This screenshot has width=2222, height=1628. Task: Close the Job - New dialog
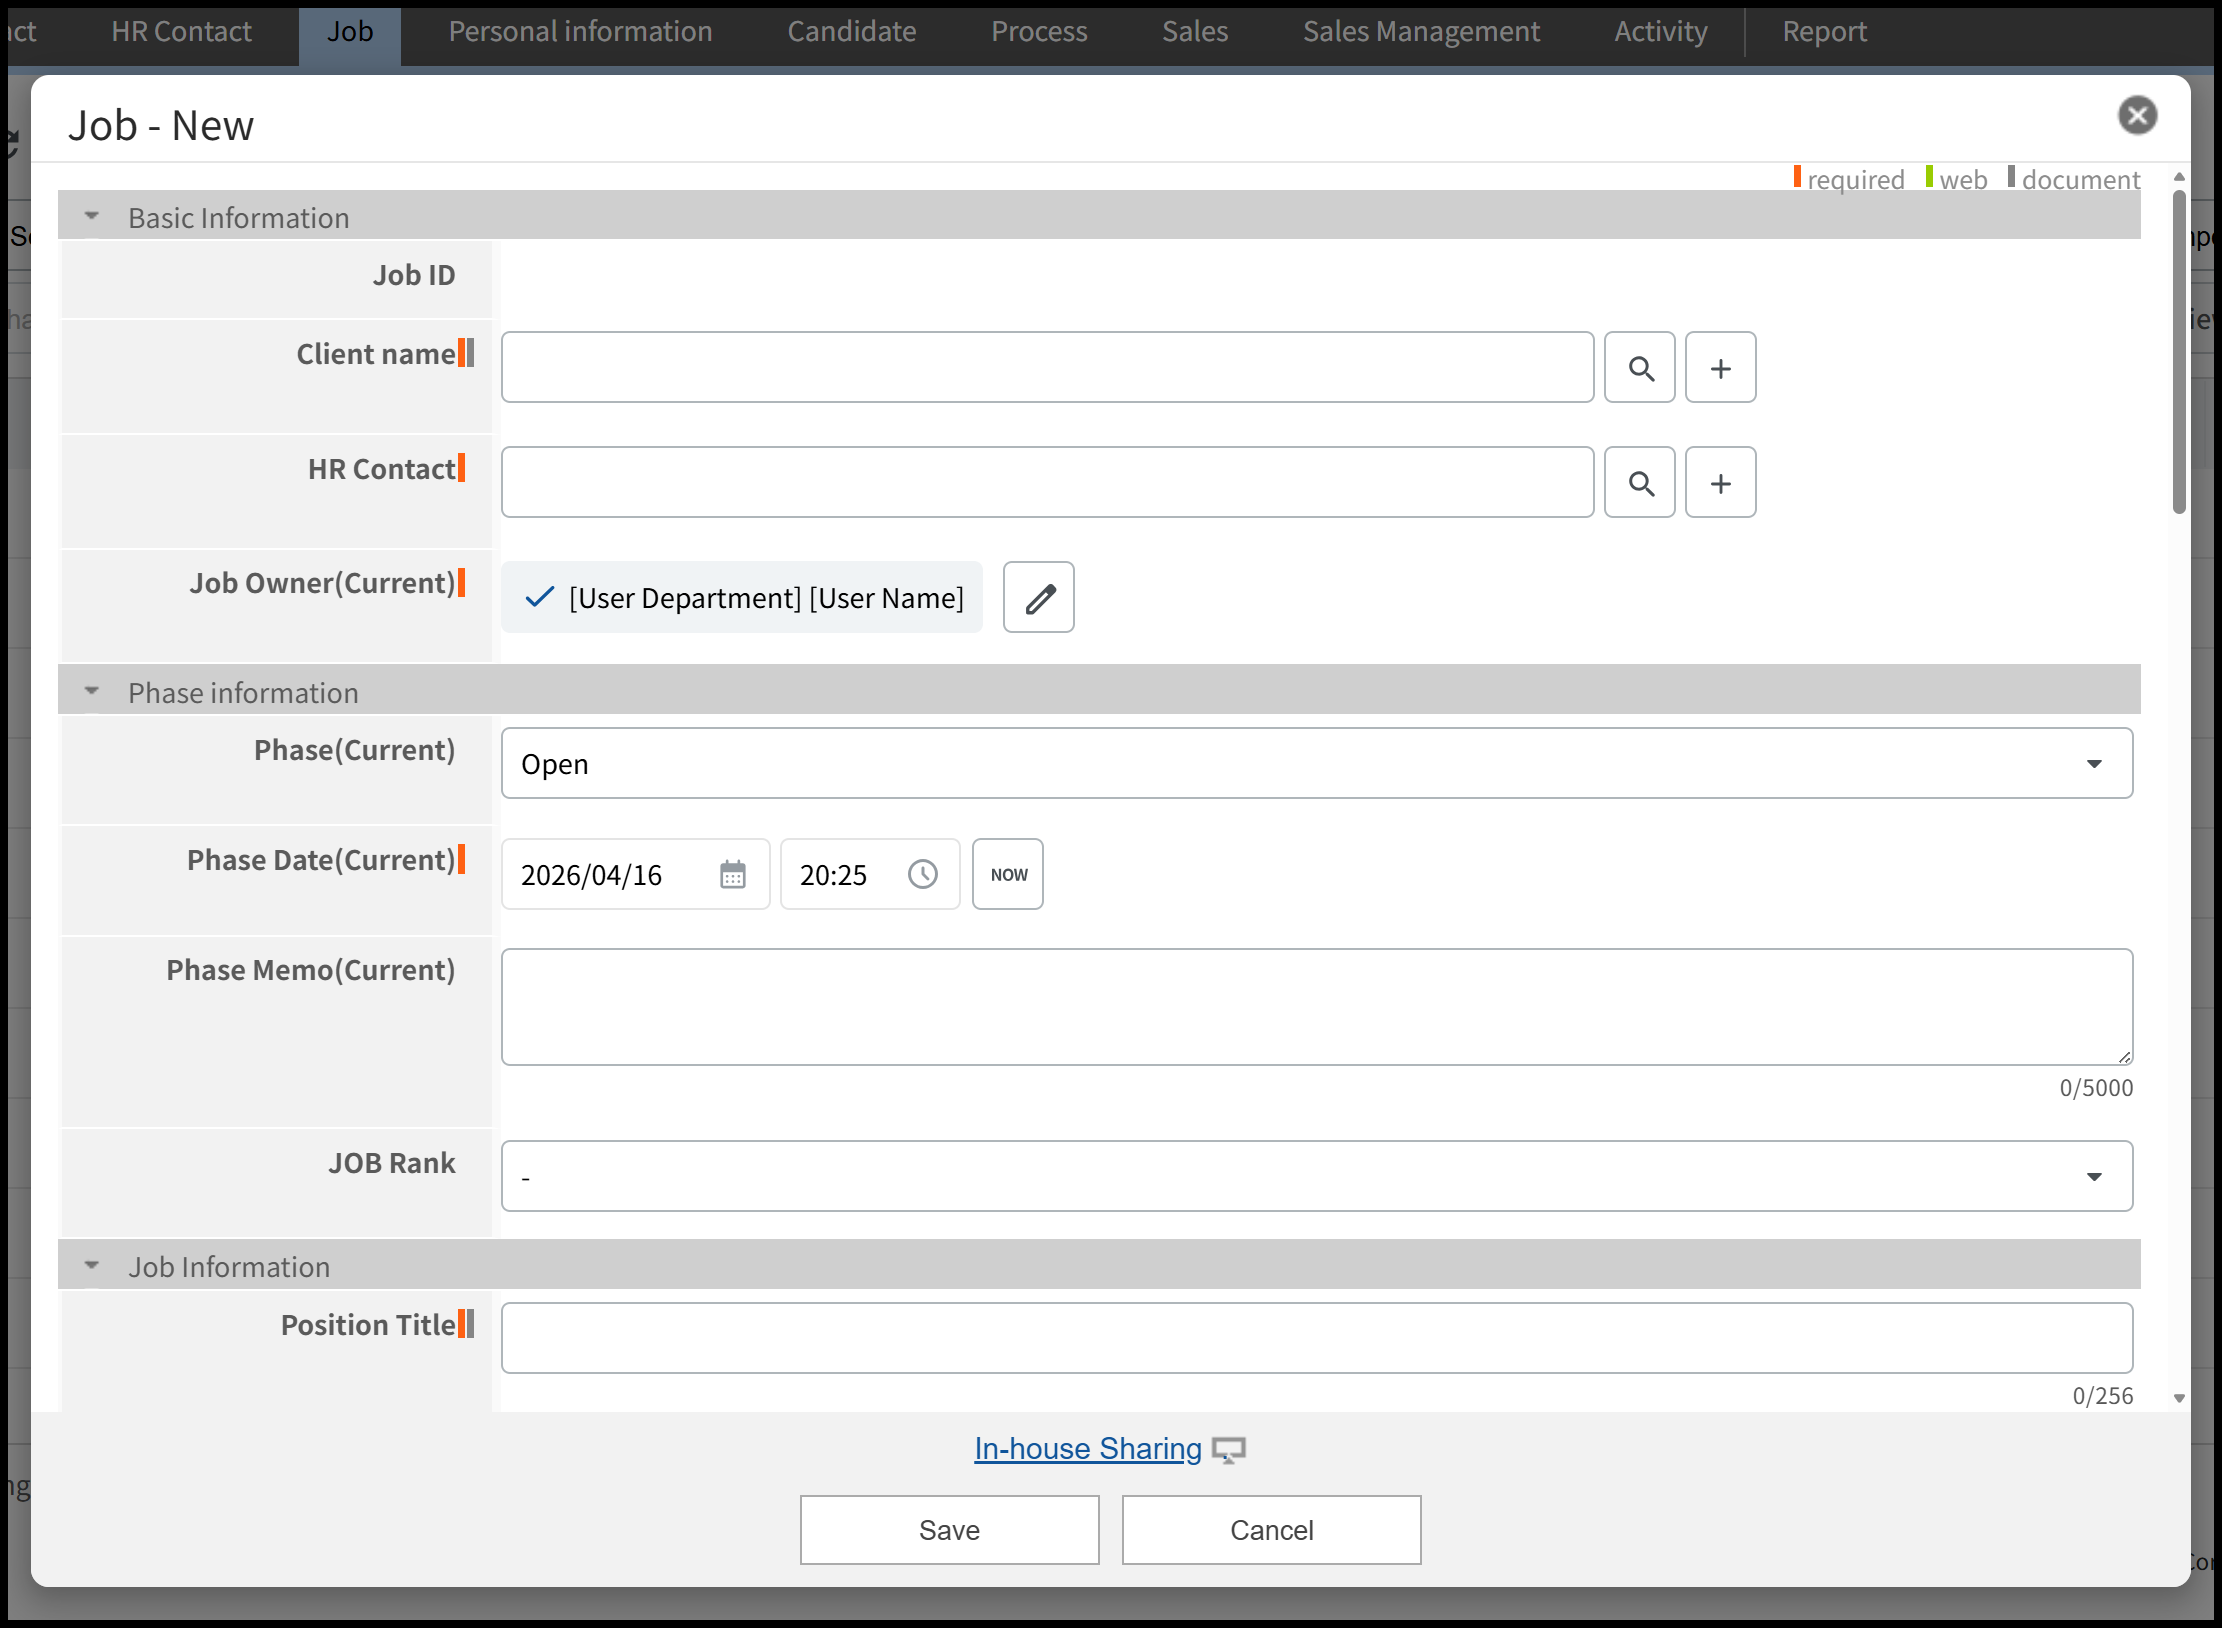coord(2137,116)
